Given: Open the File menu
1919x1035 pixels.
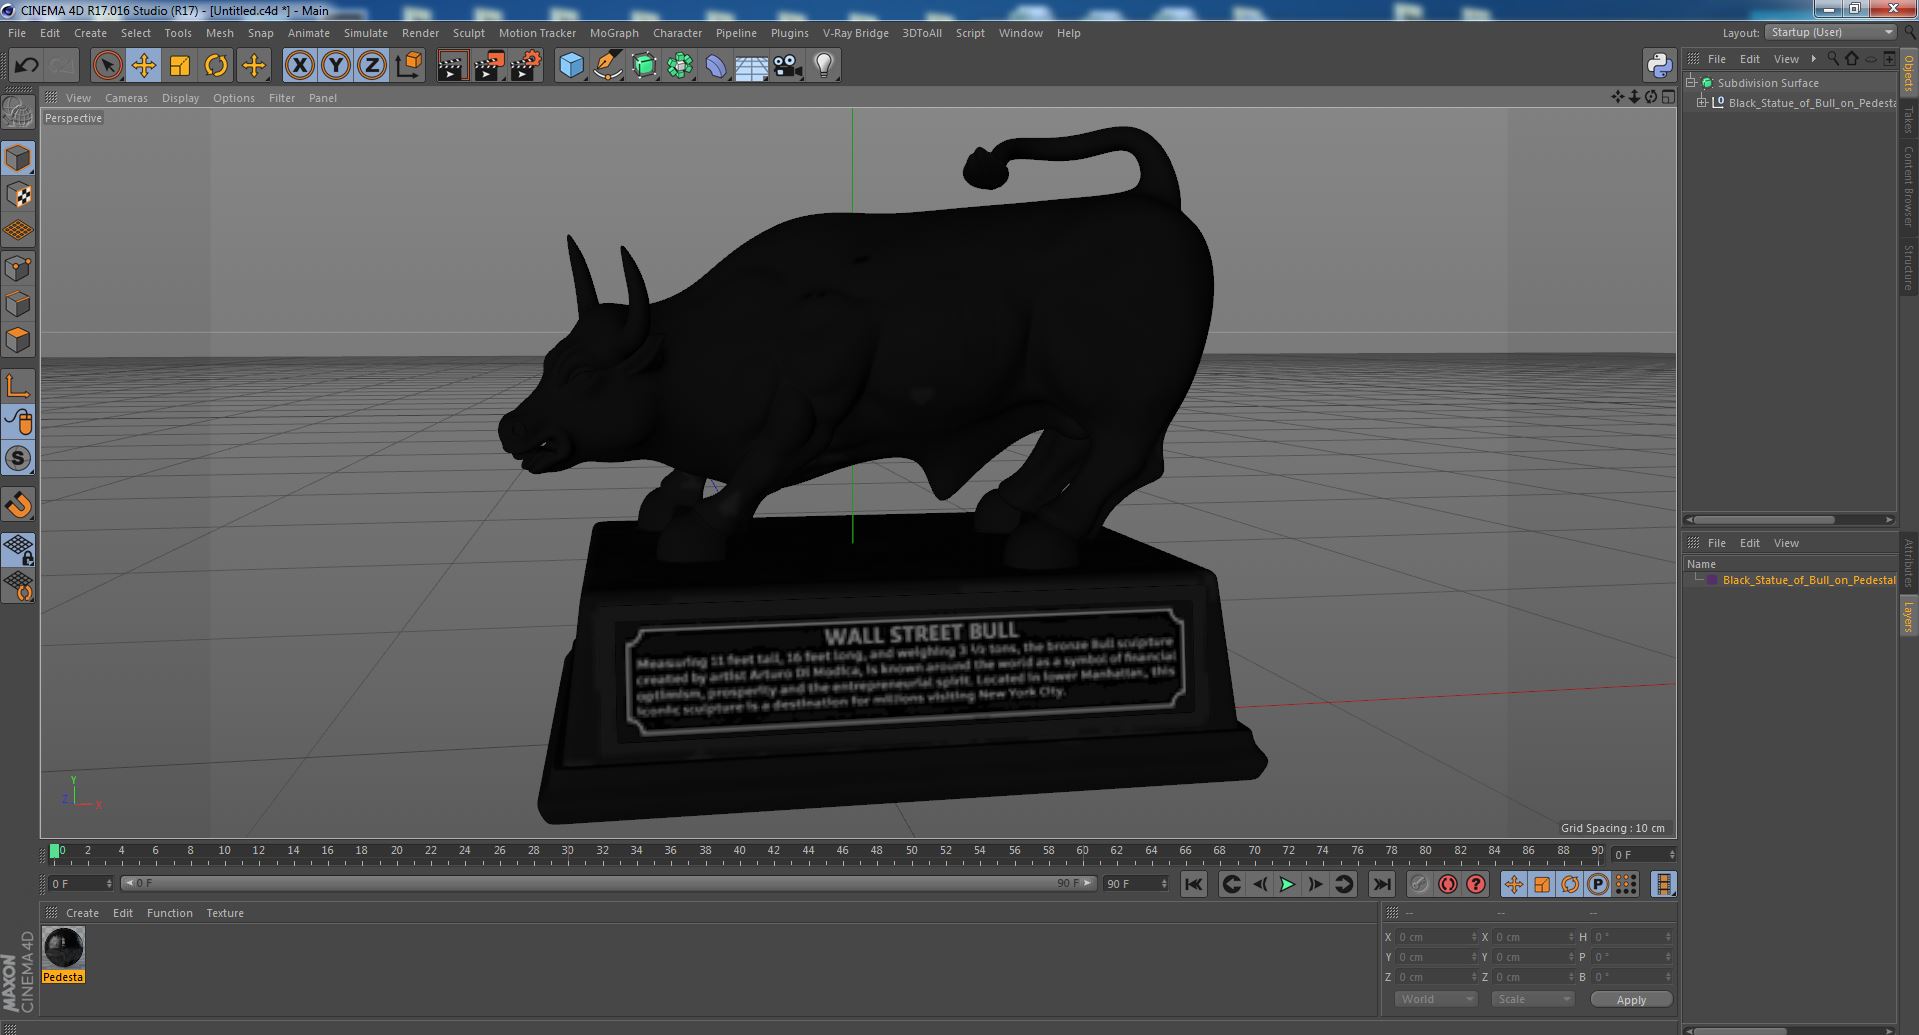Looking at the screenshot, I should 17,33.
